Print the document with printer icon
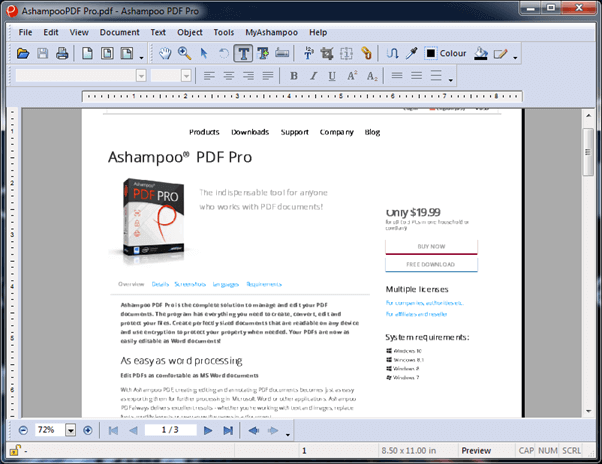This screenshot has width=602, height=464. [x=62, y=53]
